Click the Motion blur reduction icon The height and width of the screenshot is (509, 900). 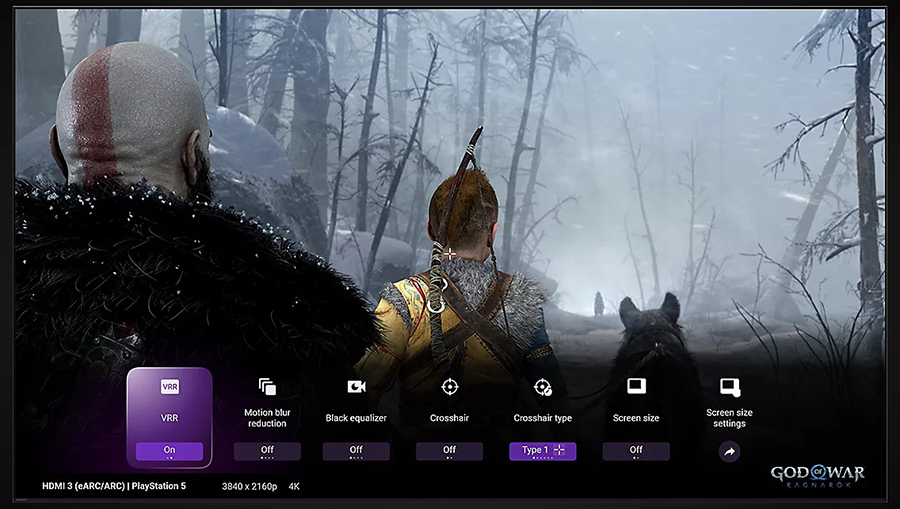pos(267,386)
